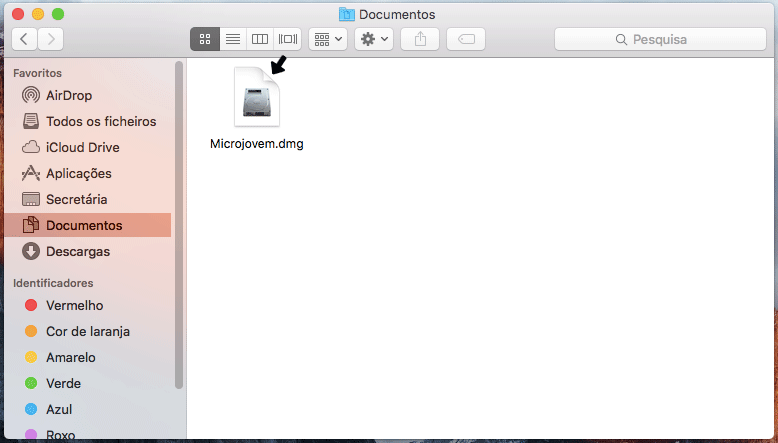Click the Identificadores section header

tap(53, 283)
